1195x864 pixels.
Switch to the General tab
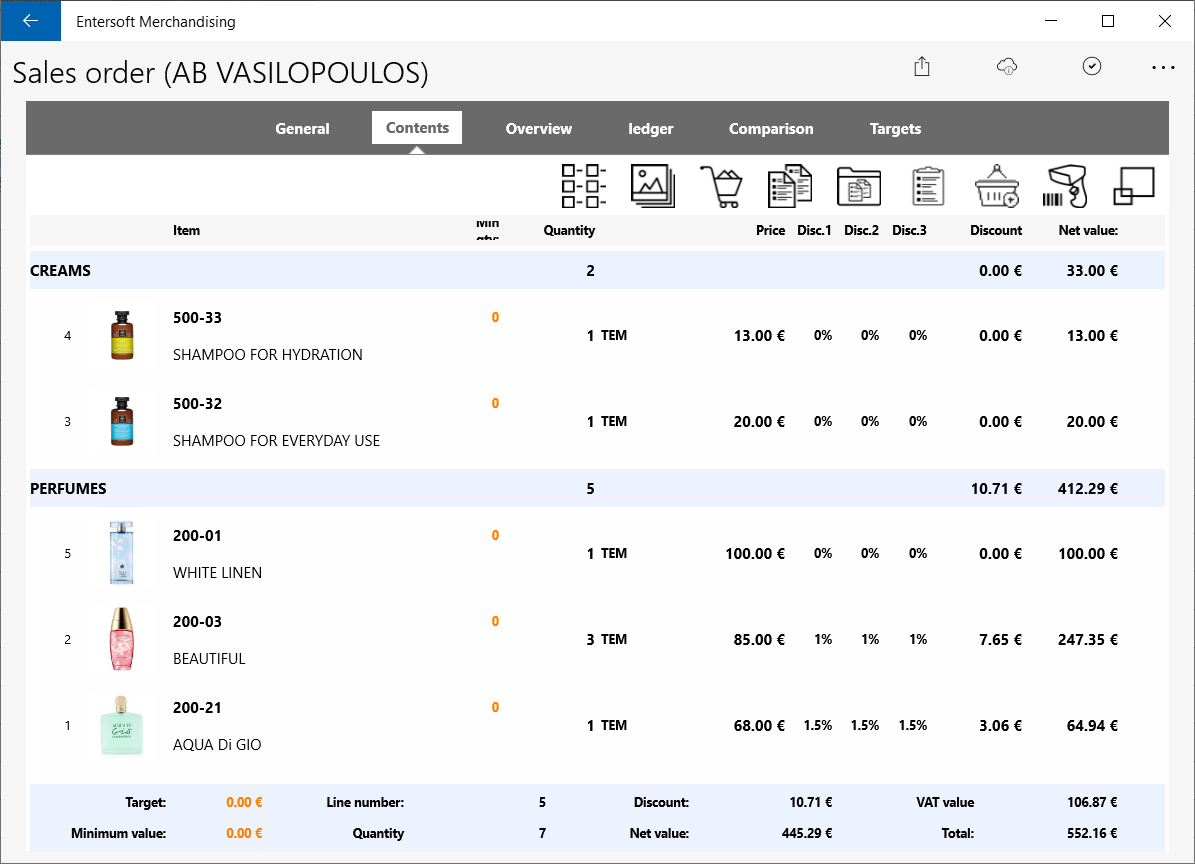click(x=303, y=129)
